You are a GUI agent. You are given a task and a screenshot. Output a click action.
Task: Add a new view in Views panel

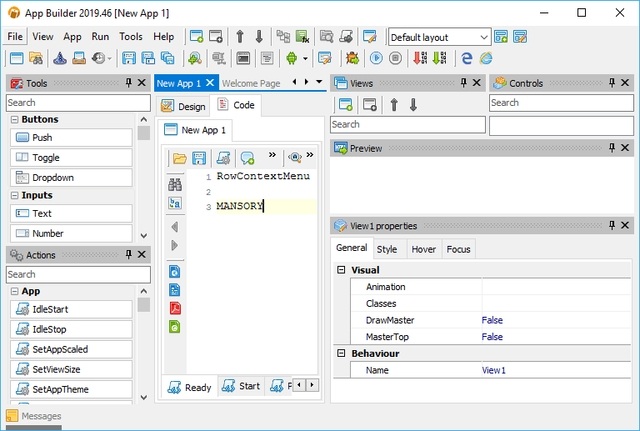click(346, 104)
